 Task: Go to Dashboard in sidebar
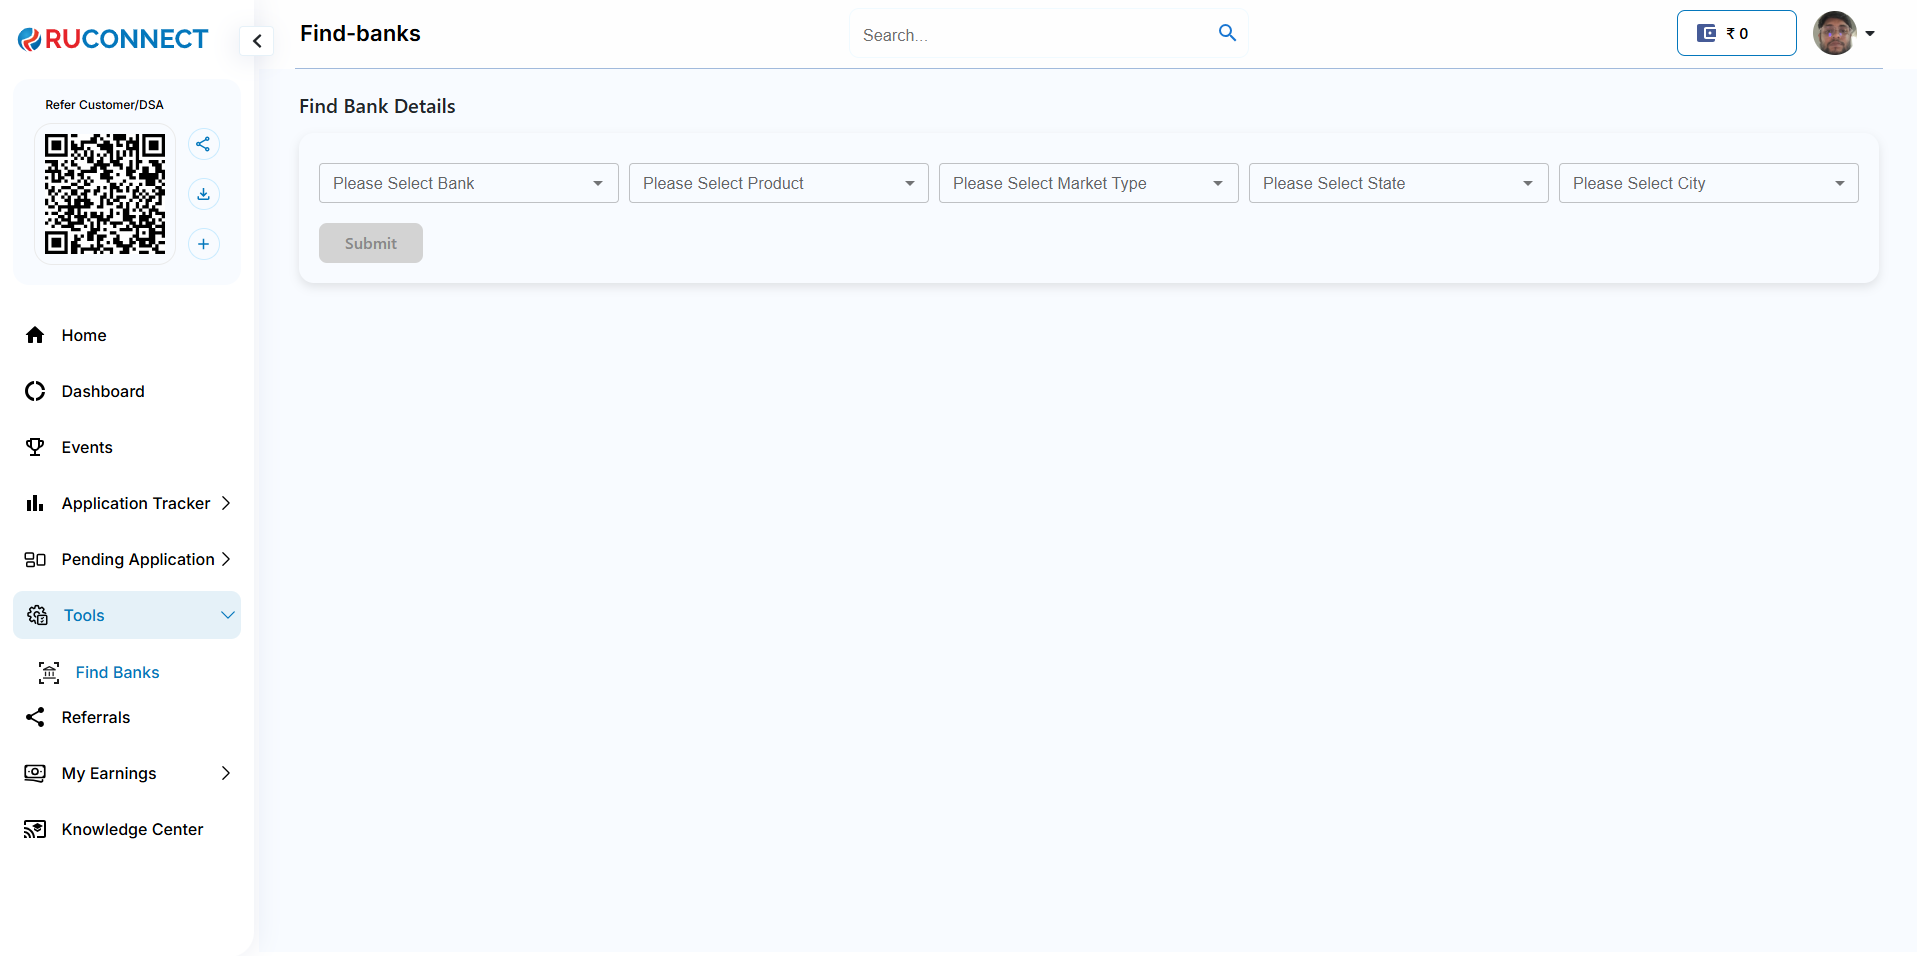tap(103, 391)
